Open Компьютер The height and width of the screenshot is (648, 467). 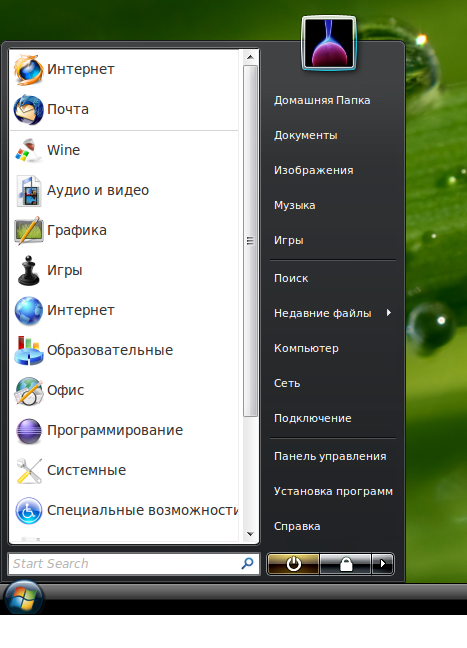306,348
